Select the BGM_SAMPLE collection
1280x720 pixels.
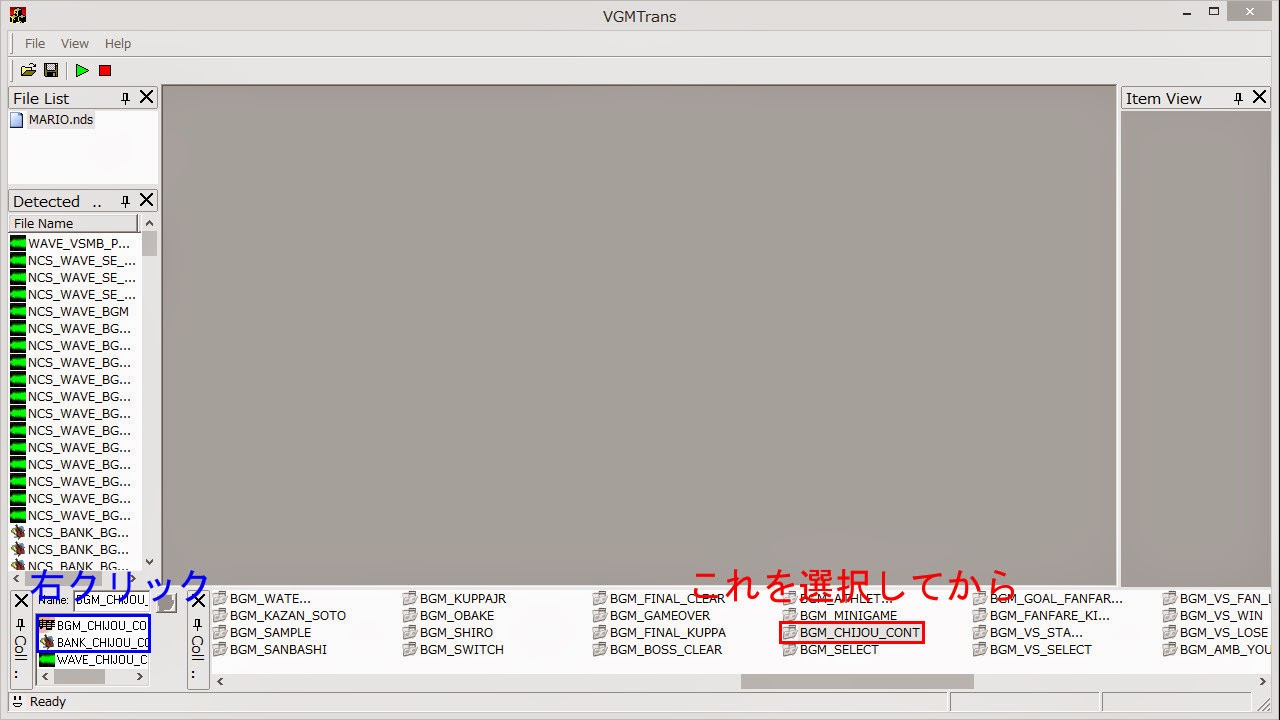pyautogui.click(x=270, y=633)
